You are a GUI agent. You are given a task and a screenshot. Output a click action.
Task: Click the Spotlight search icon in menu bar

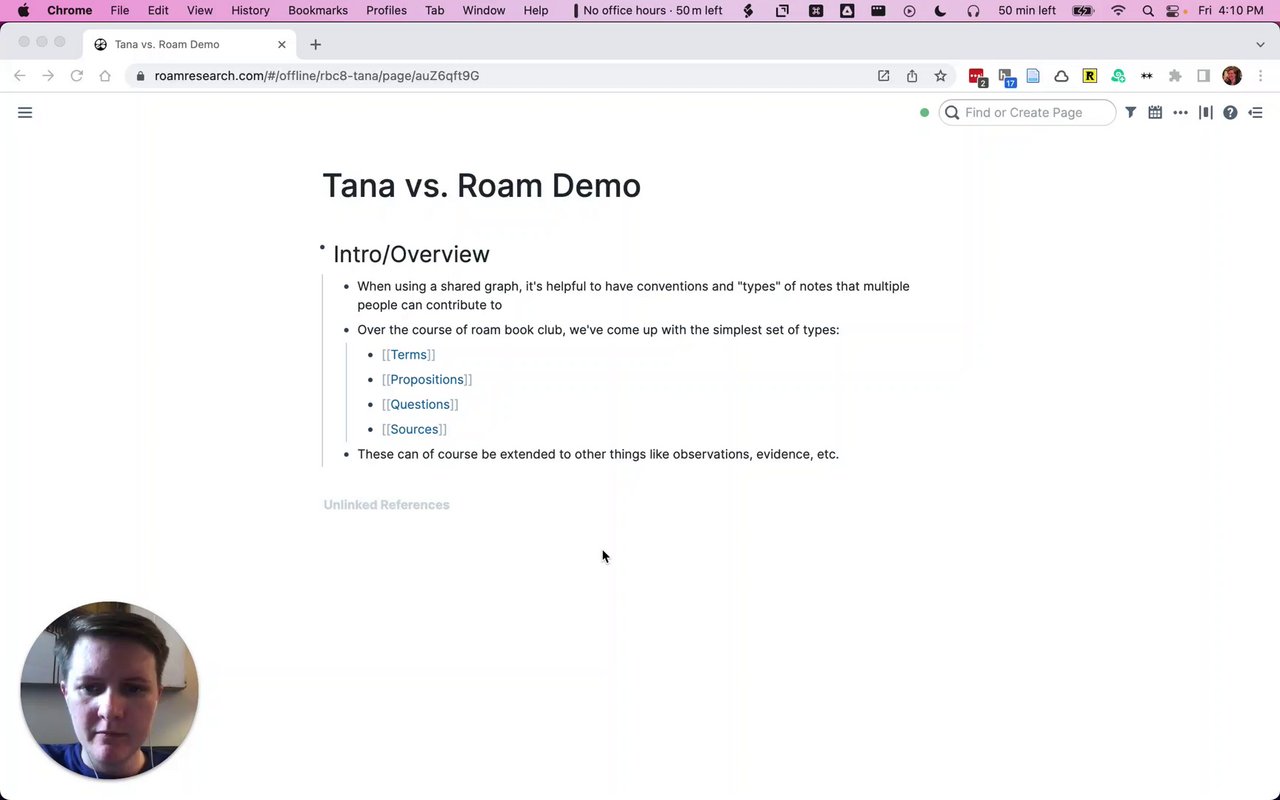click(x=1147, y=10)
